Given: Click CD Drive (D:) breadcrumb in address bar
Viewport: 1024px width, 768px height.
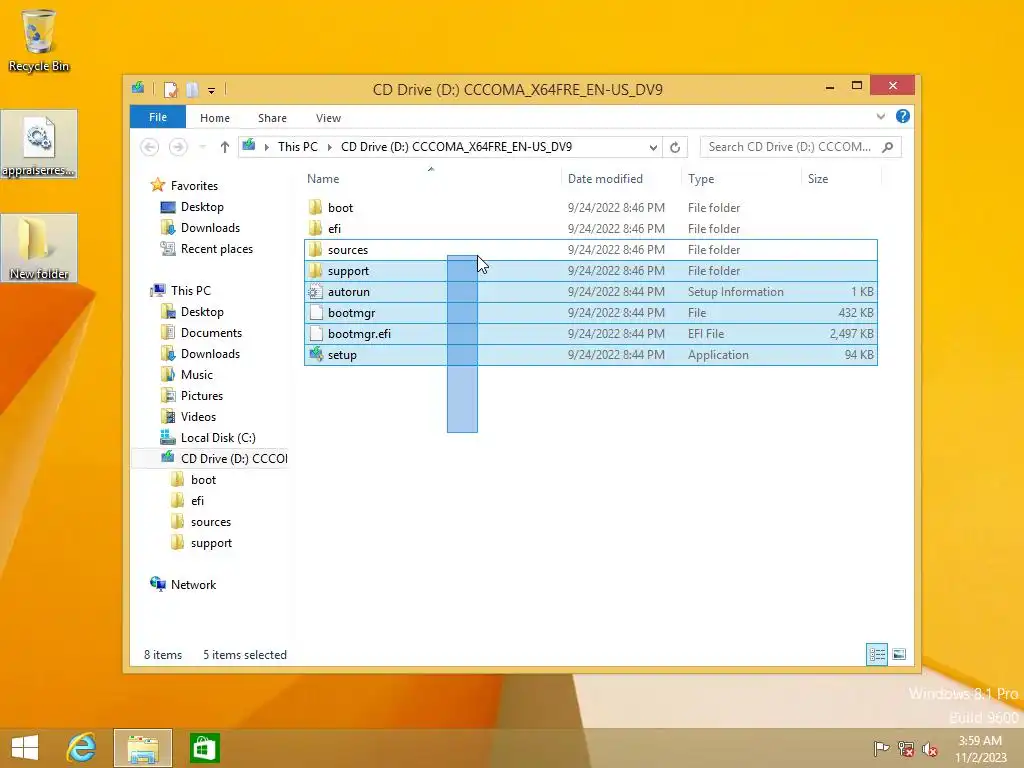Looking at the screenshot, I should (x=456, y=147).
